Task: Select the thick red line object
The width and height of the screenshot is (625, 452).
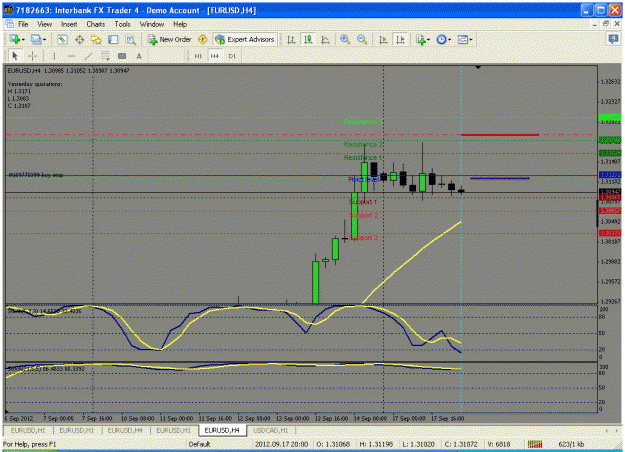Action: (x=500, y=135)
